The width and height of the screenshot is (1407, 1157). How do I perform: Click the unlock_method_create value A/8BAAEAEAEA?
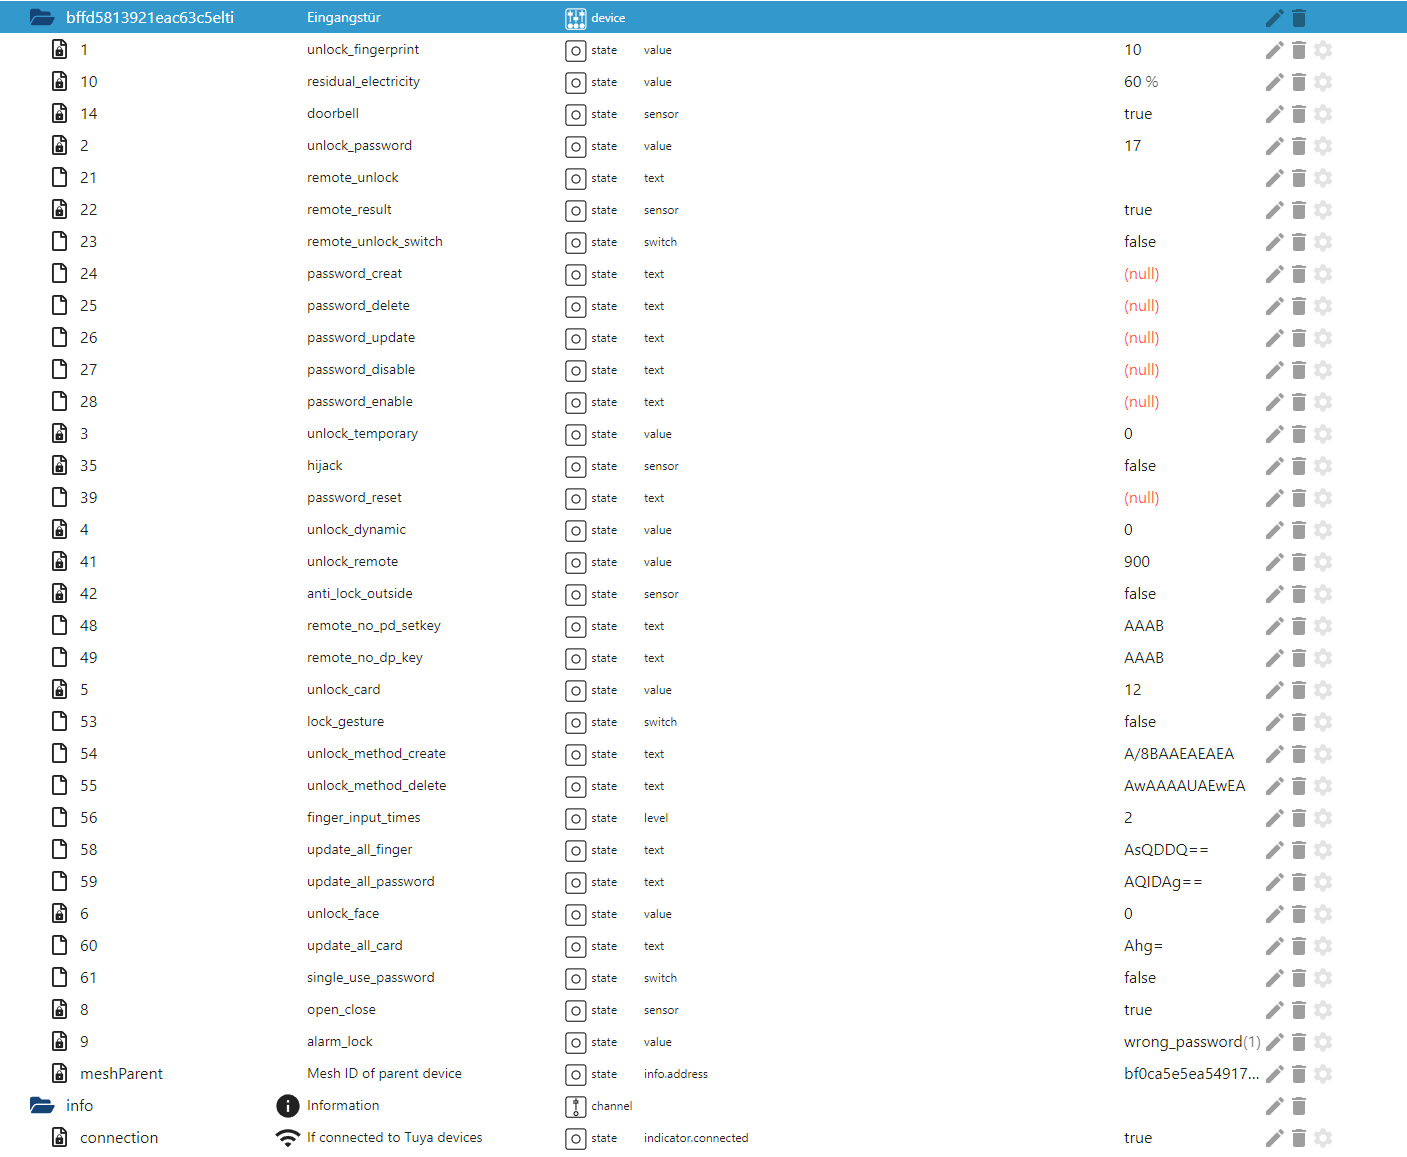(1179, 754)
